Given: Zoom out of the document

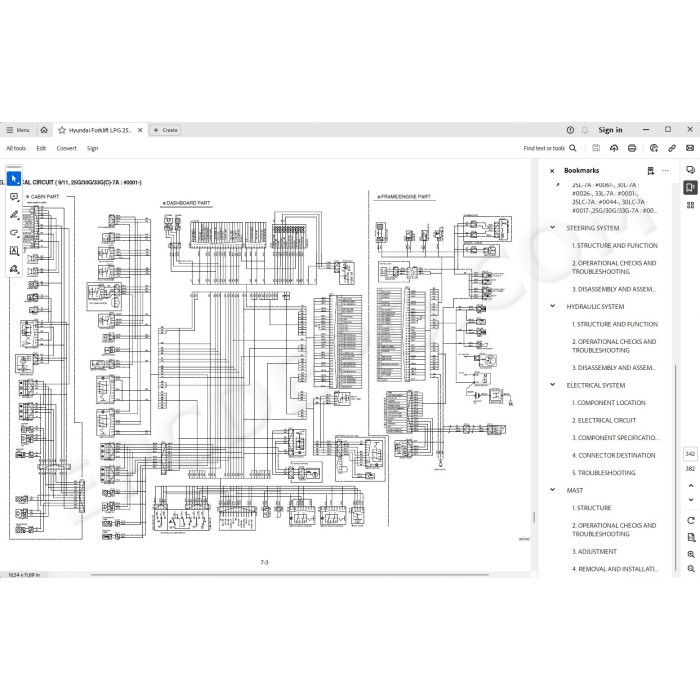Looking at the screenshot, I should pyautogui.click(x=691, y=569).
